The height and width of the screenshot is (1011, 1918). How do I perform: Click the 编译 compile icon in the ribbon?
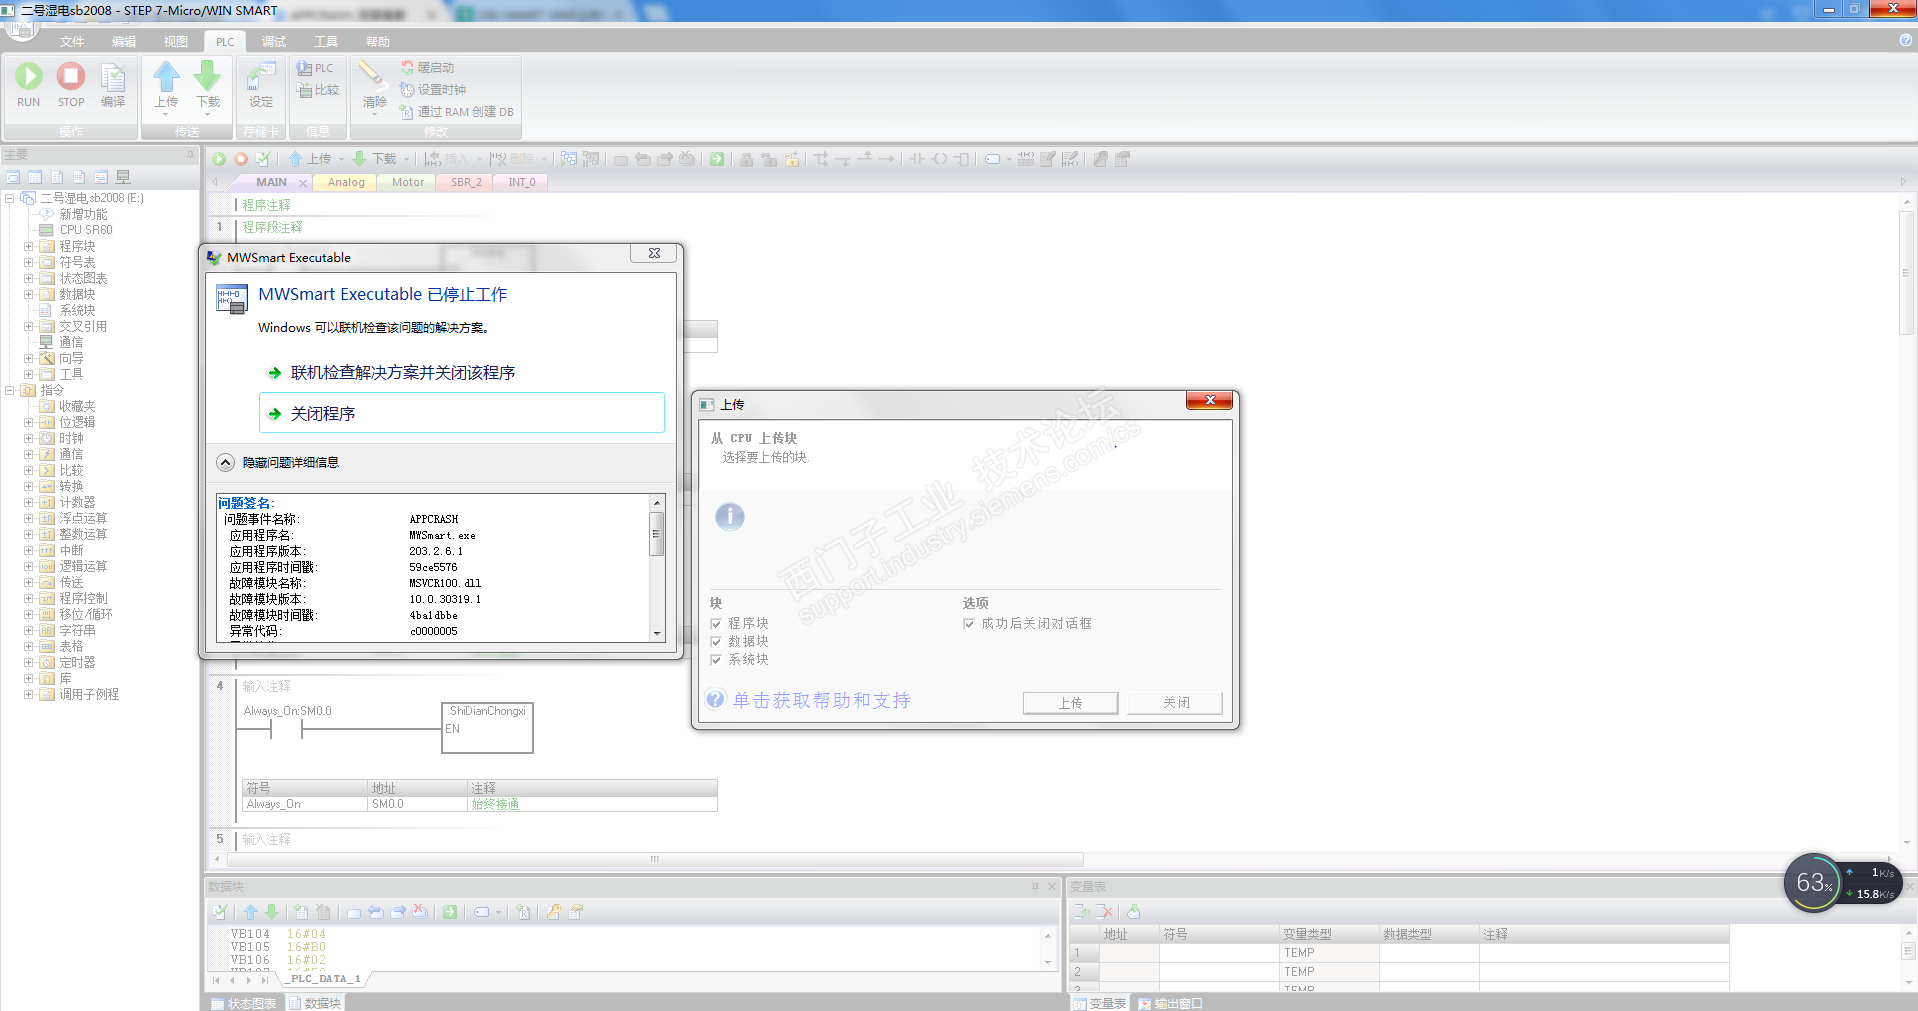(113, 77)
